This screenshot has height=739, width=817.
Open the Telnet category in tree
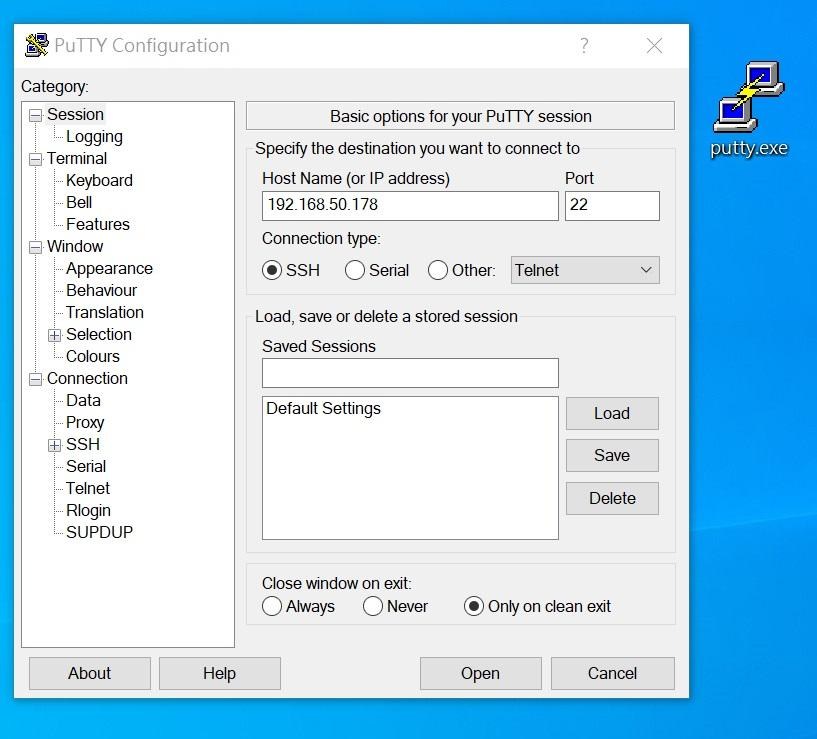[x=88, y=488]
